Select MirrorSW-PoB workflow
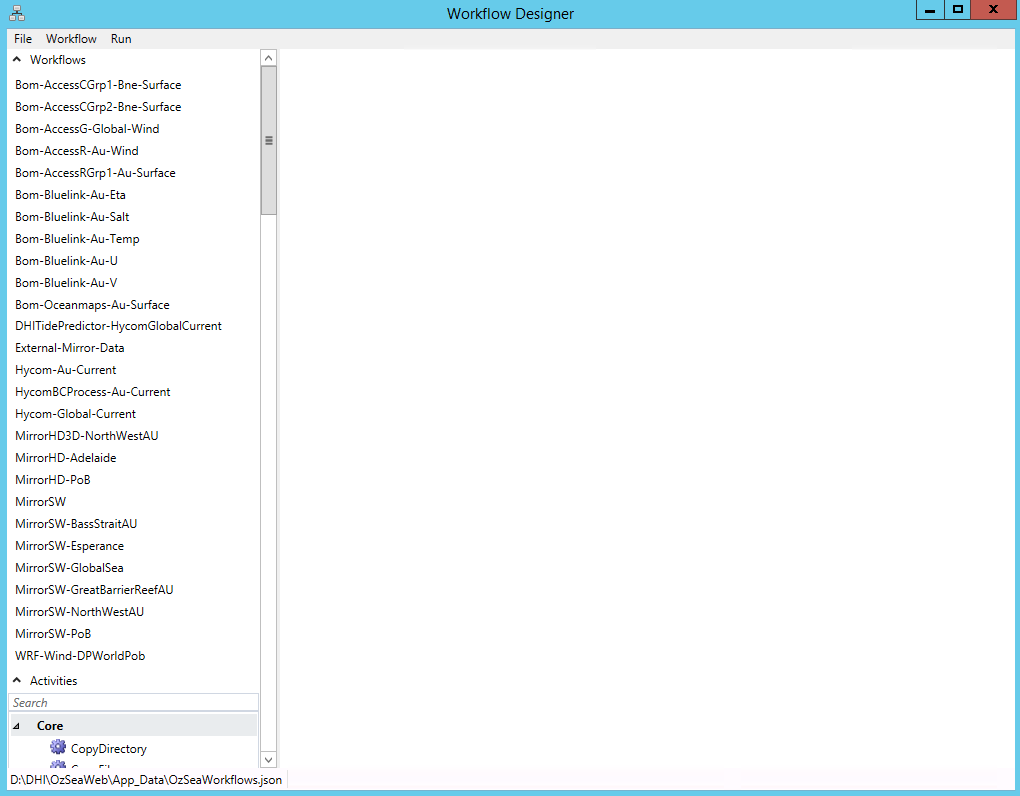Image resolution: width=1020 pixels, height=796 pixels. pyautogui.click(x=53, y=634)
